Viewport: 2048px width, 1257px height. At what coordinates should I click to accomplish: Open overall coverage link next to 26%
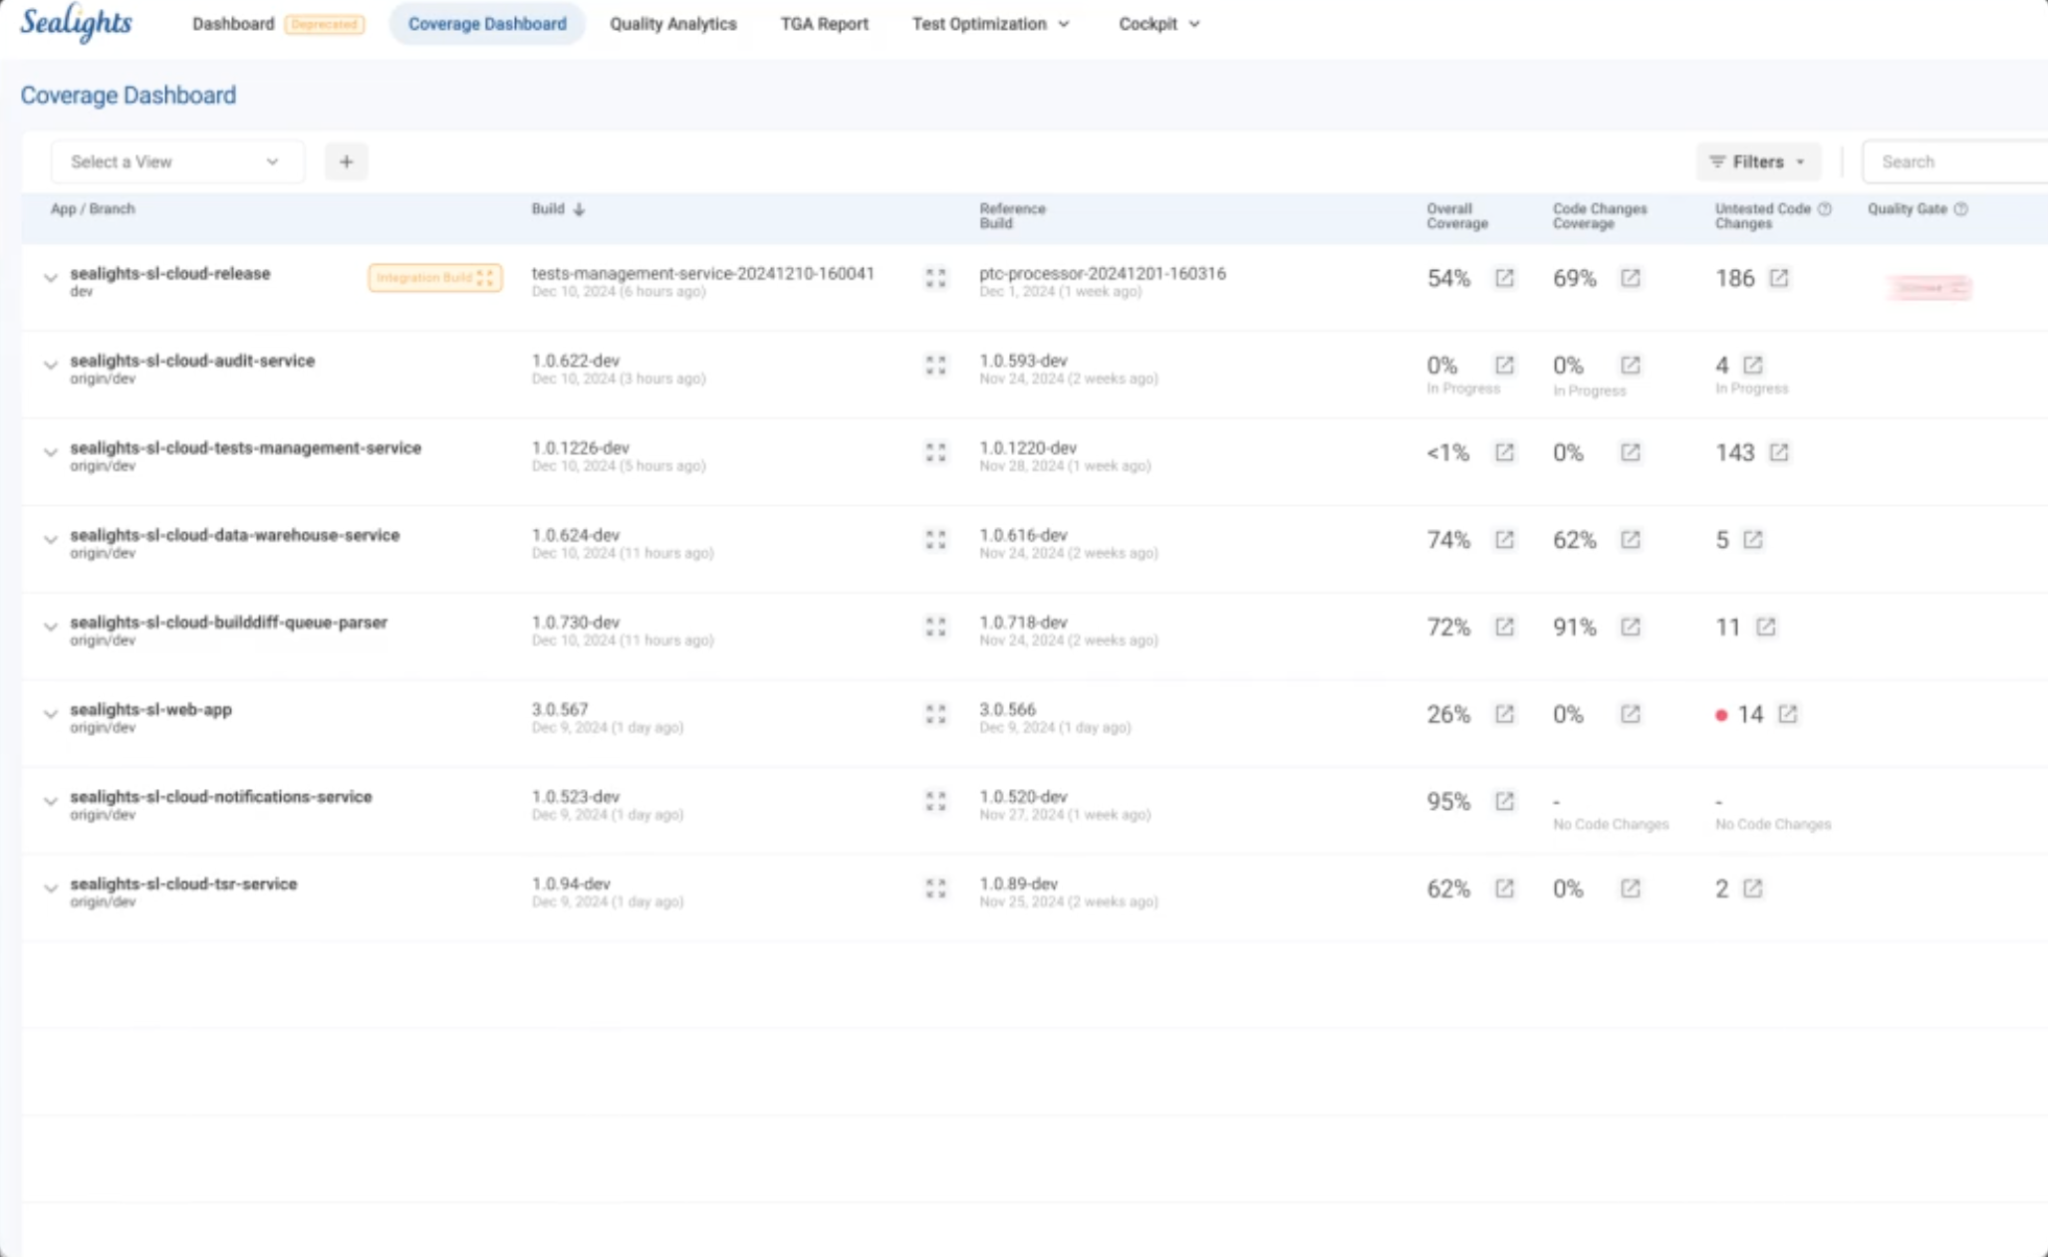point(1504,714)
